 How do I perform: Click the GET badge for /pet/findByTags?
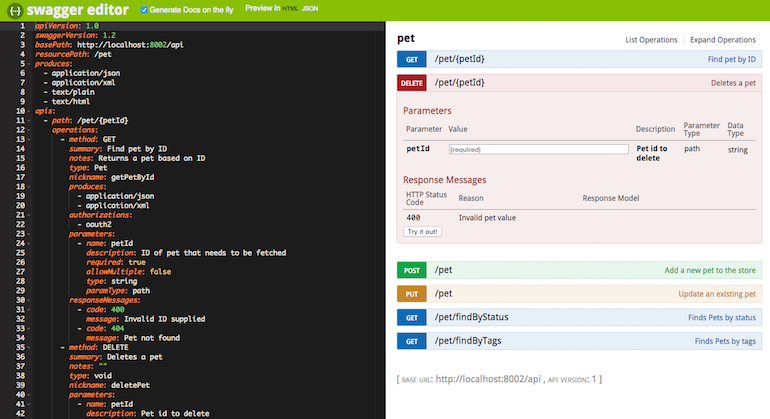[412, 341]
